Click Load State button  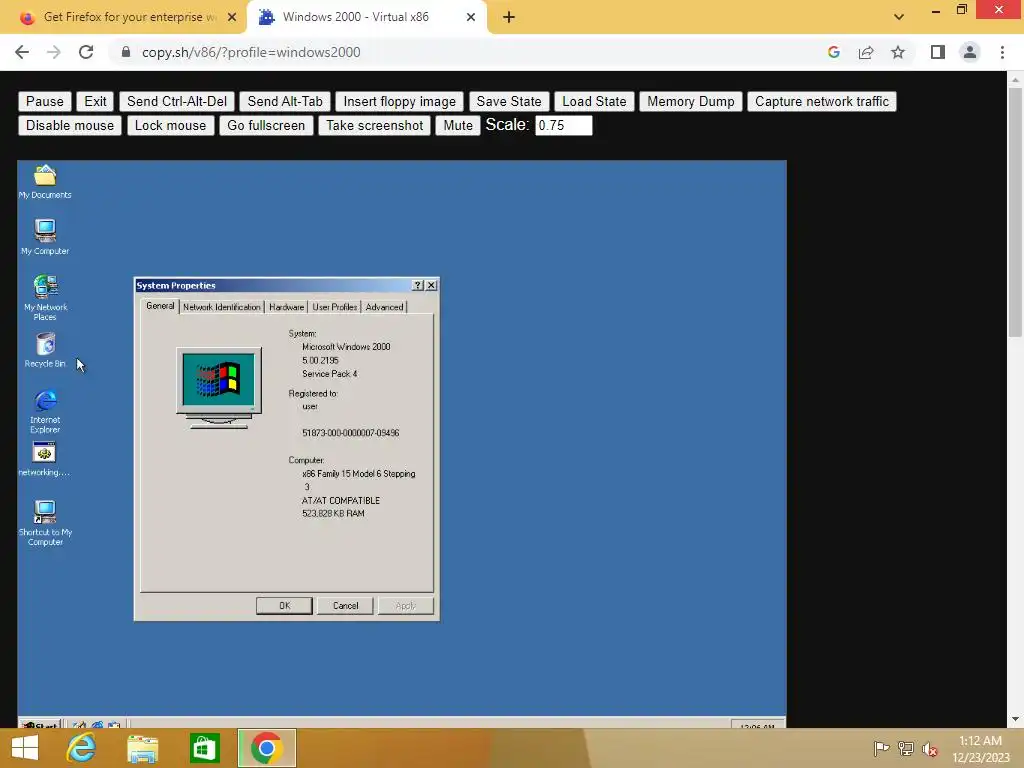pyautogui.click(x=594, y=101)
